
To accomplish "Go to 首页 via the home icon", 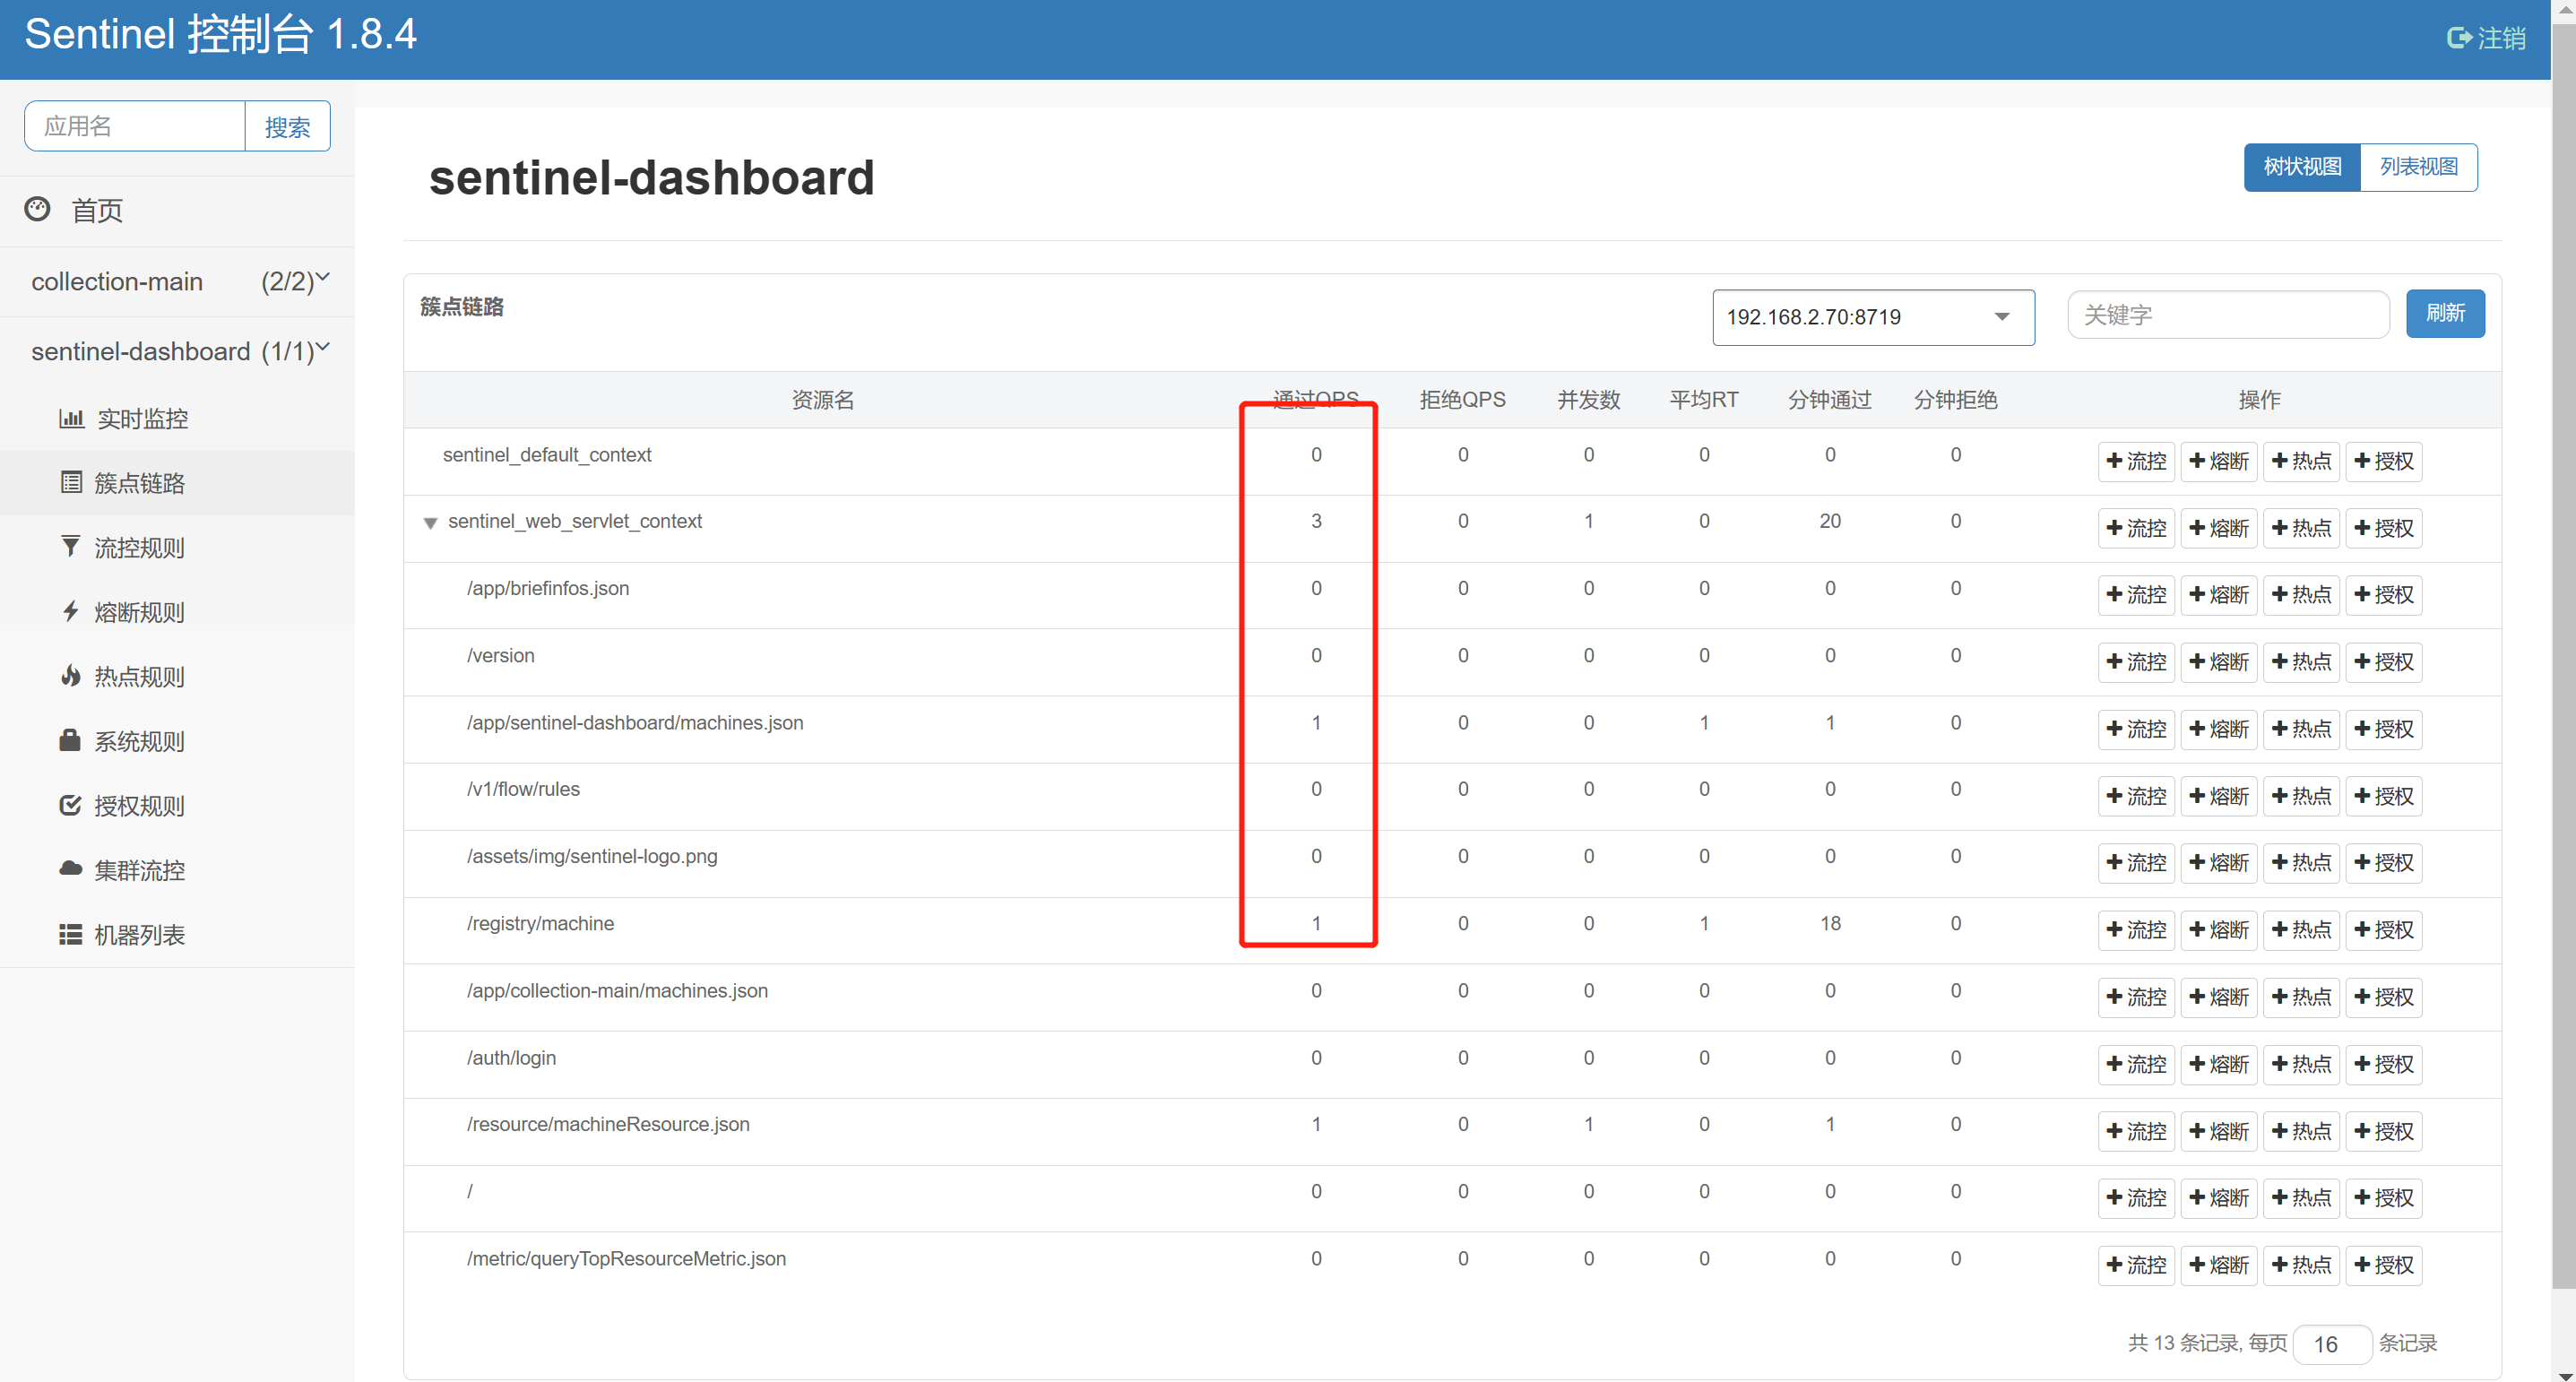I will coord(37,210).
